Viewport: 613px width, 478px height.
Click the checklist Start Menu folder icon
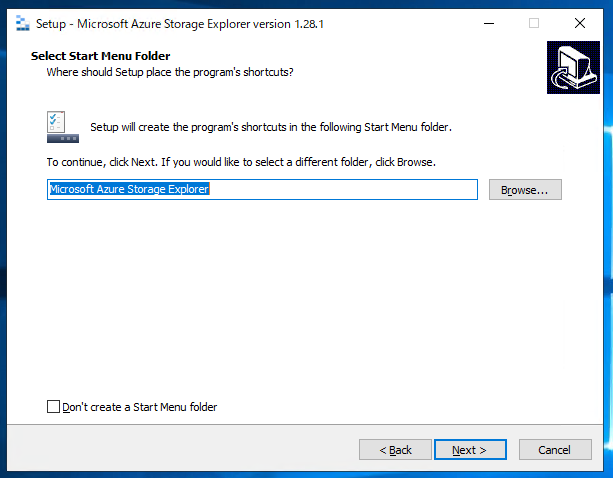63,127
